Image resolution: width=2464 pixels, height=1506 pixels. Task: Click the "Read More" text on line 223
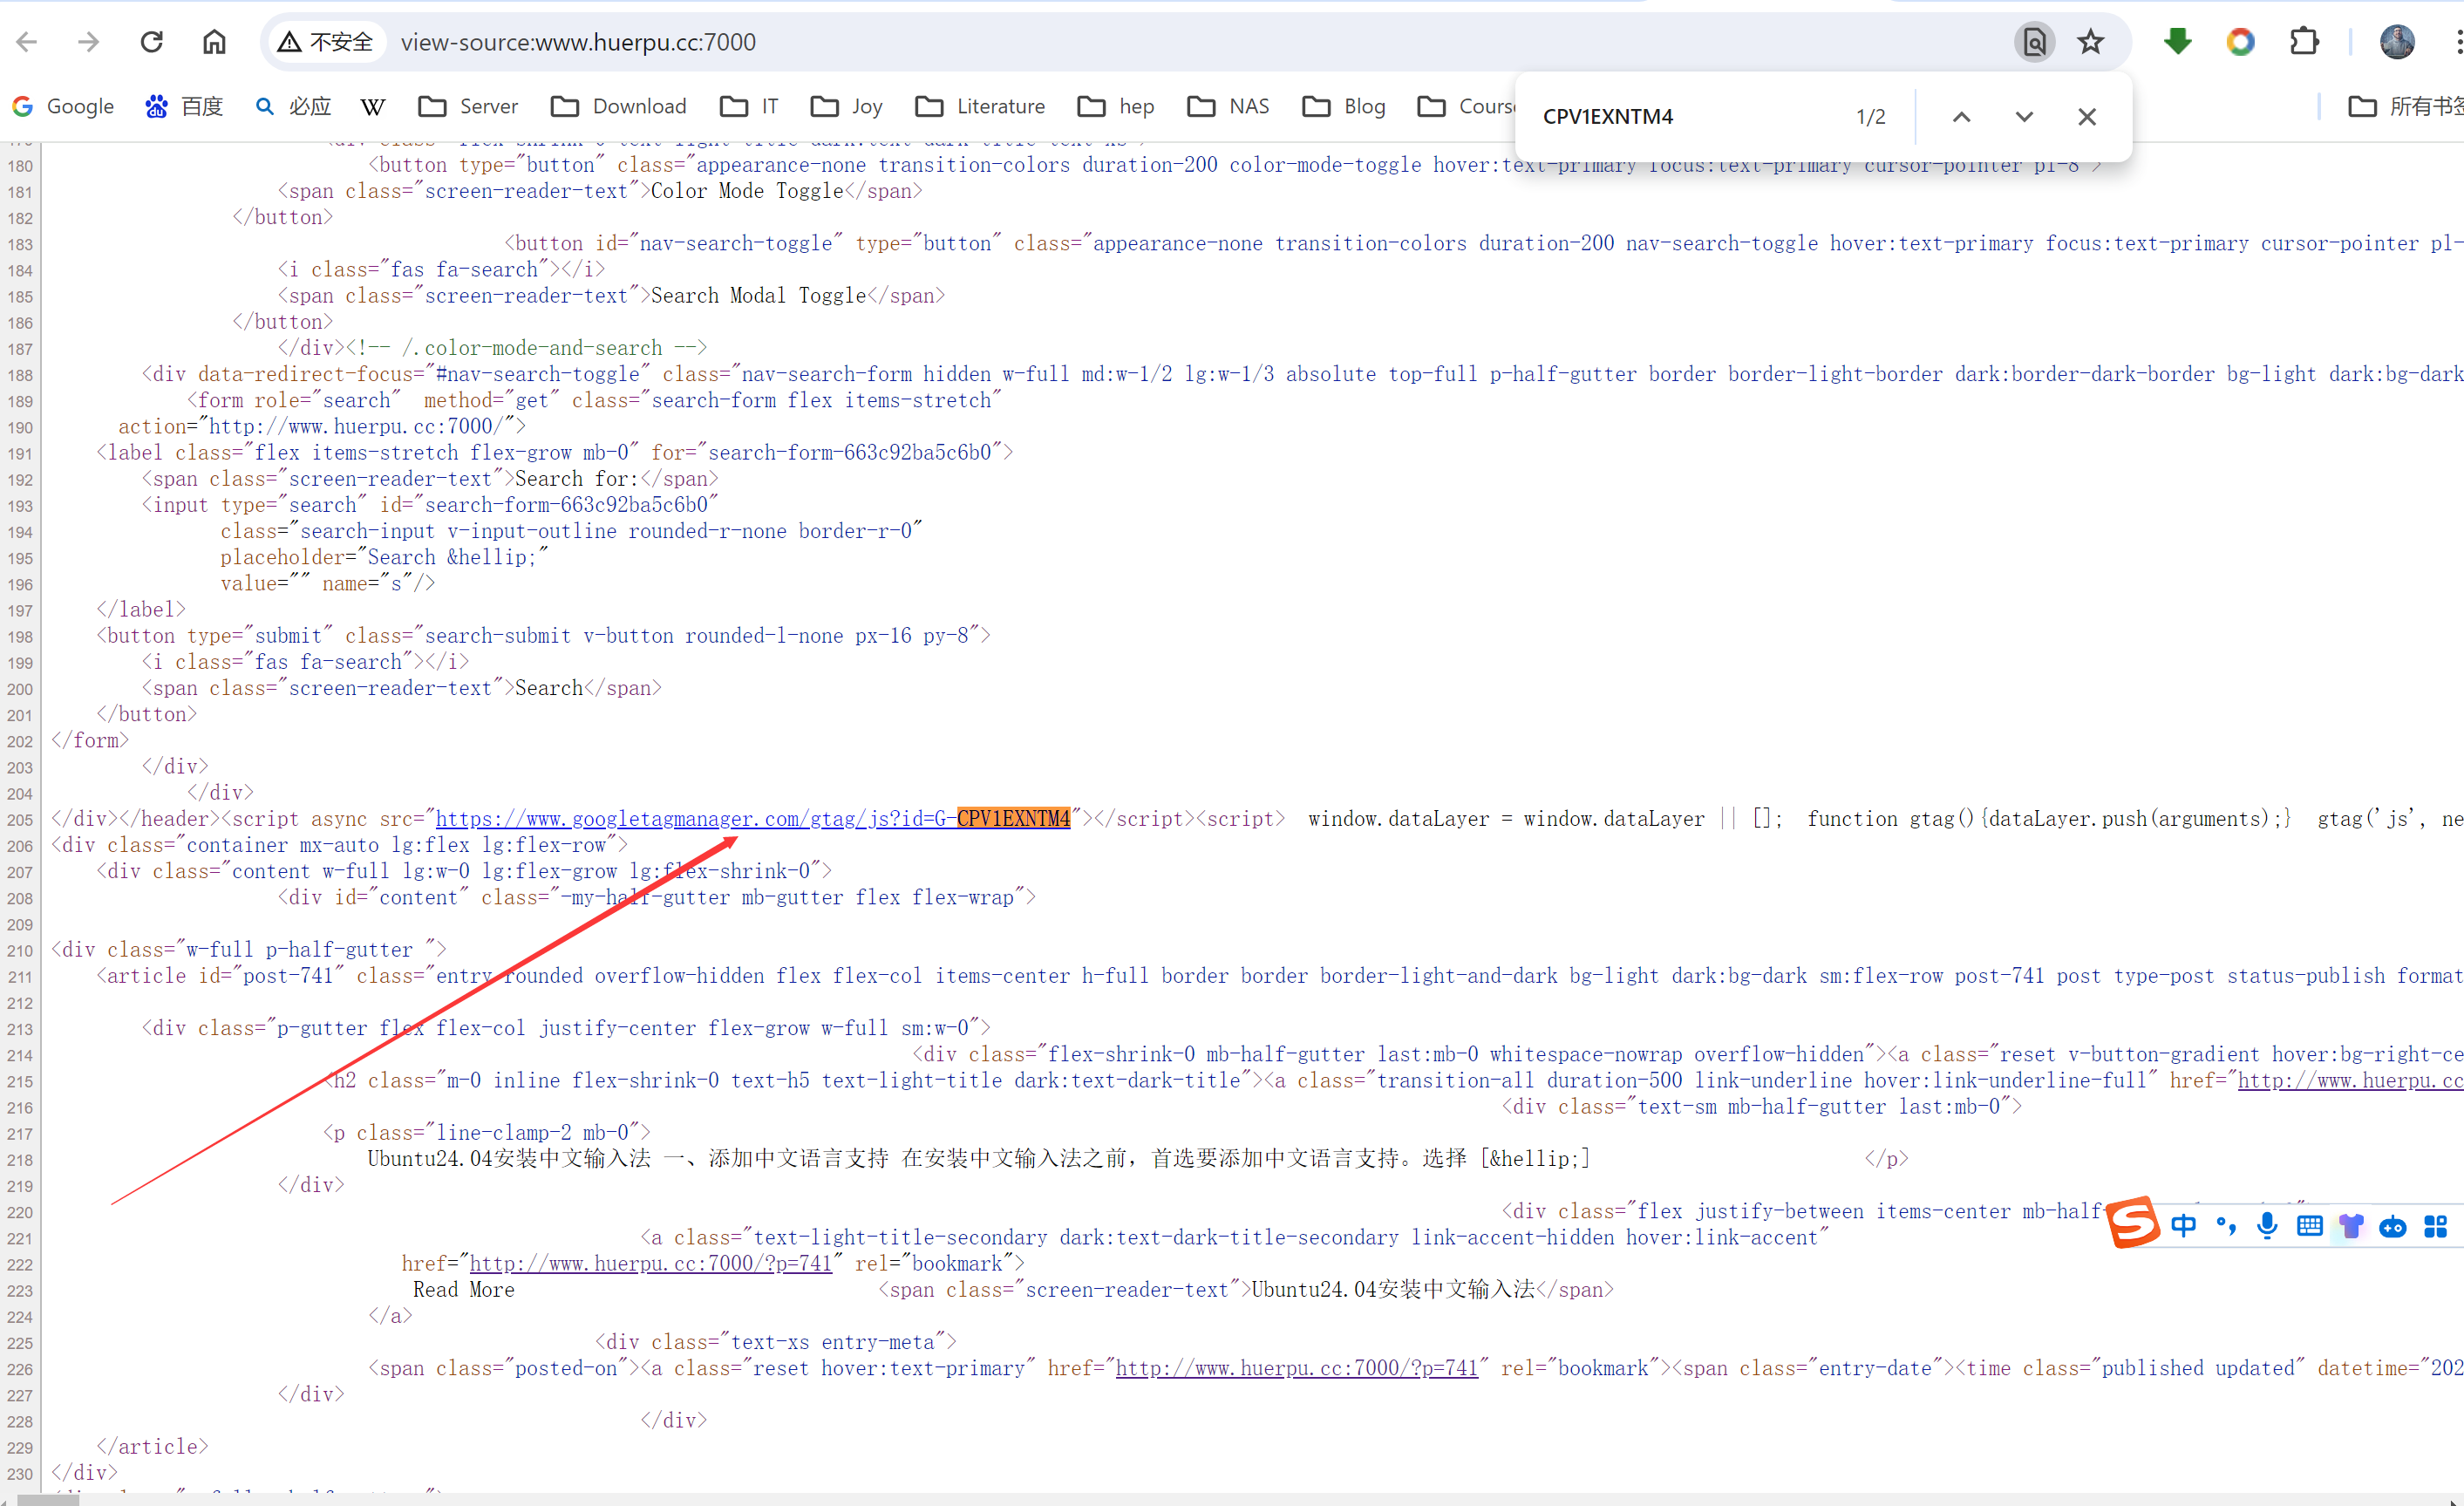click(464, 1290)
